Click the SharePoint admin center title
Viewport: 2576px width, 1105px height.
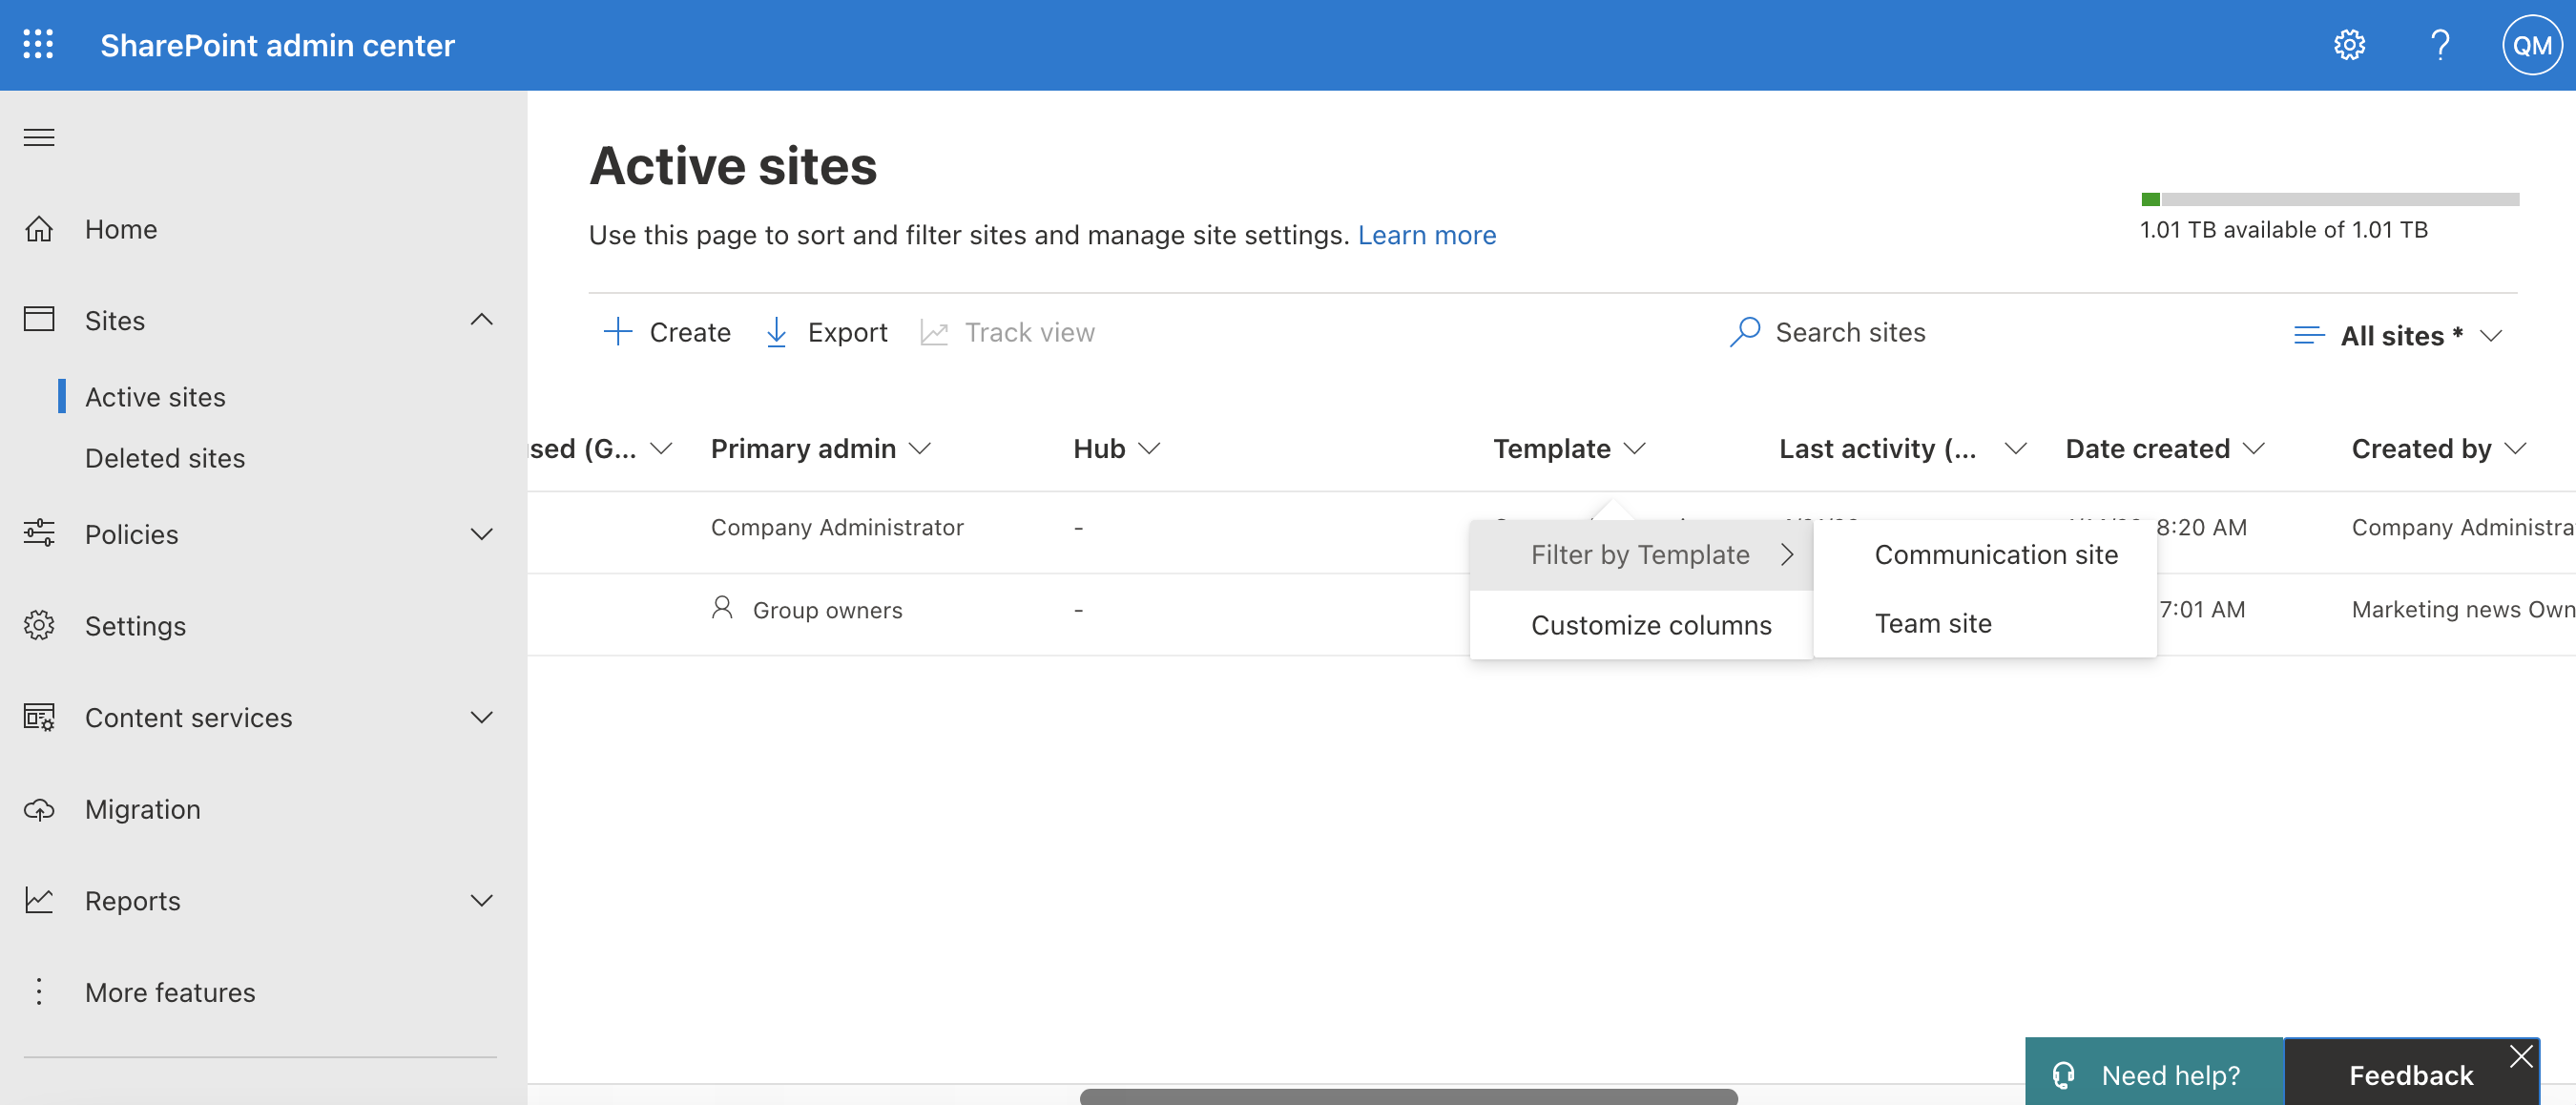(277, 45)
